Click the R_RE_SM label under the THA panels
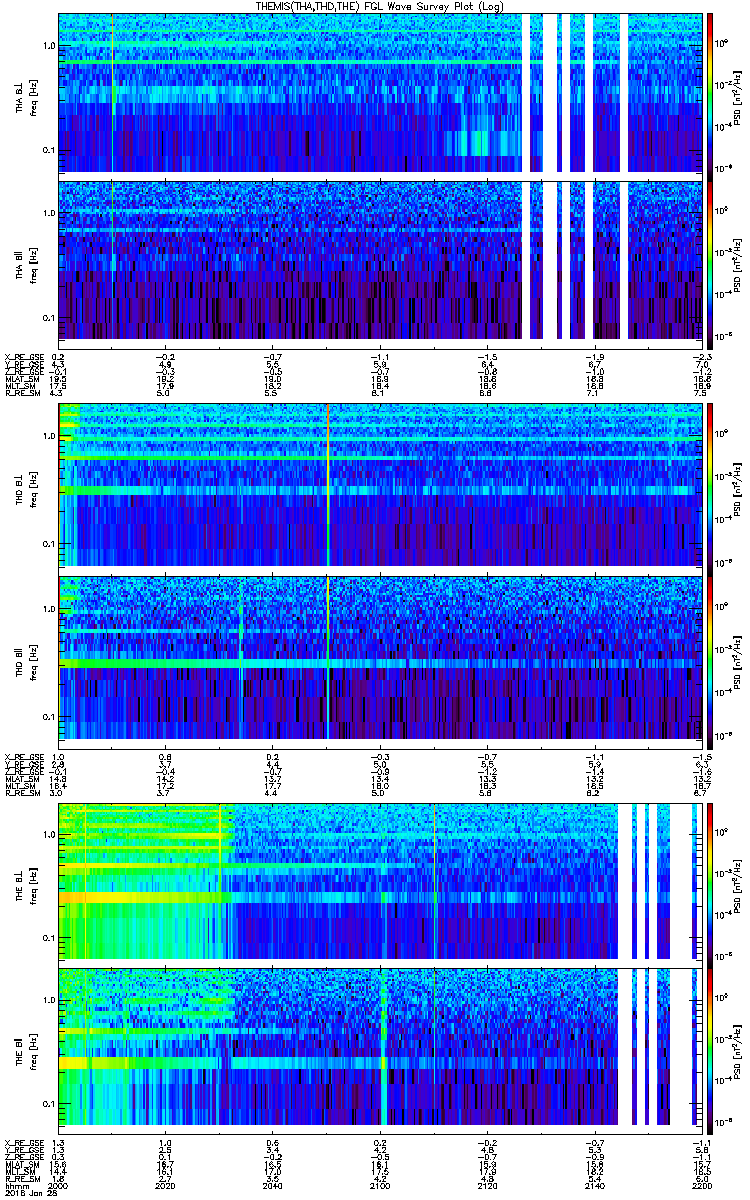 point(20,395)
